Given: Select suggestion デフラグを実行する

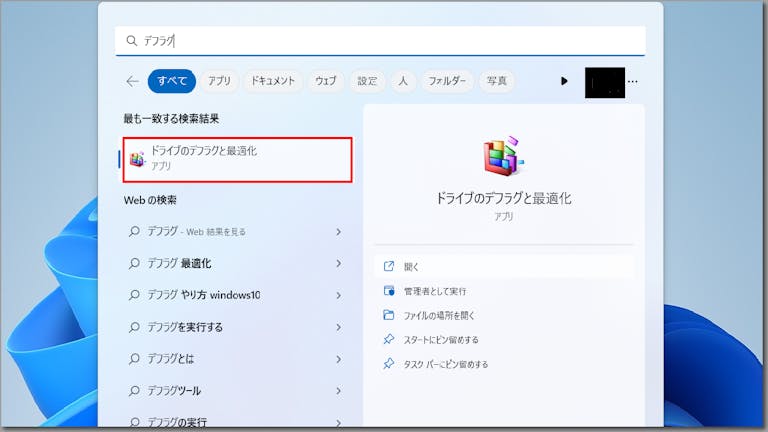Looking at the screenshot, I should (x=235, y=327).
